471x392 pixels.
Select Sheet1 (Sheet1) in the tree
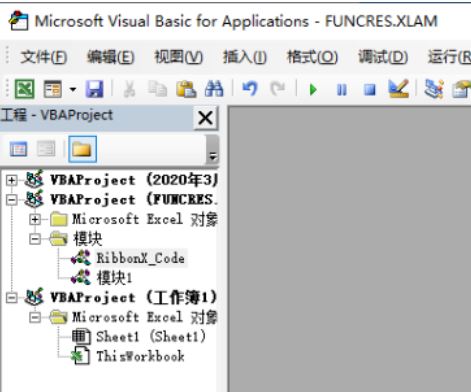(151, 337)
